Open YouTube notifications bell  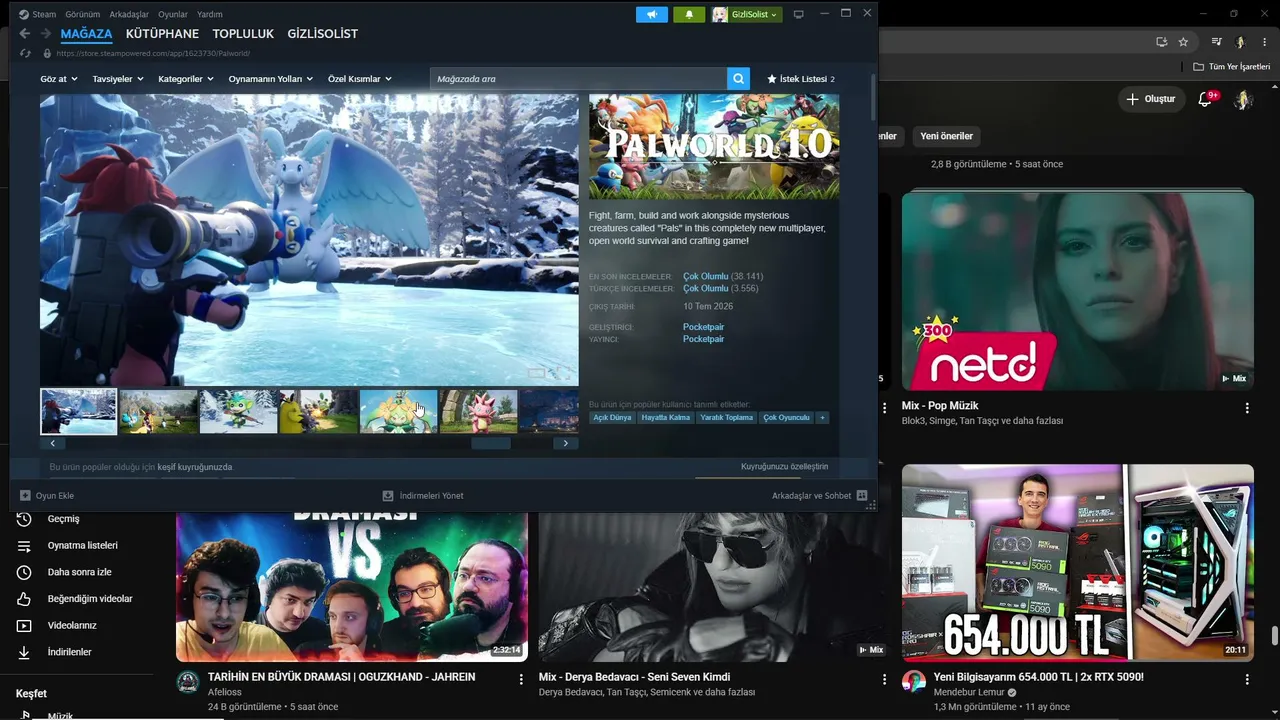coord(1206,99)
